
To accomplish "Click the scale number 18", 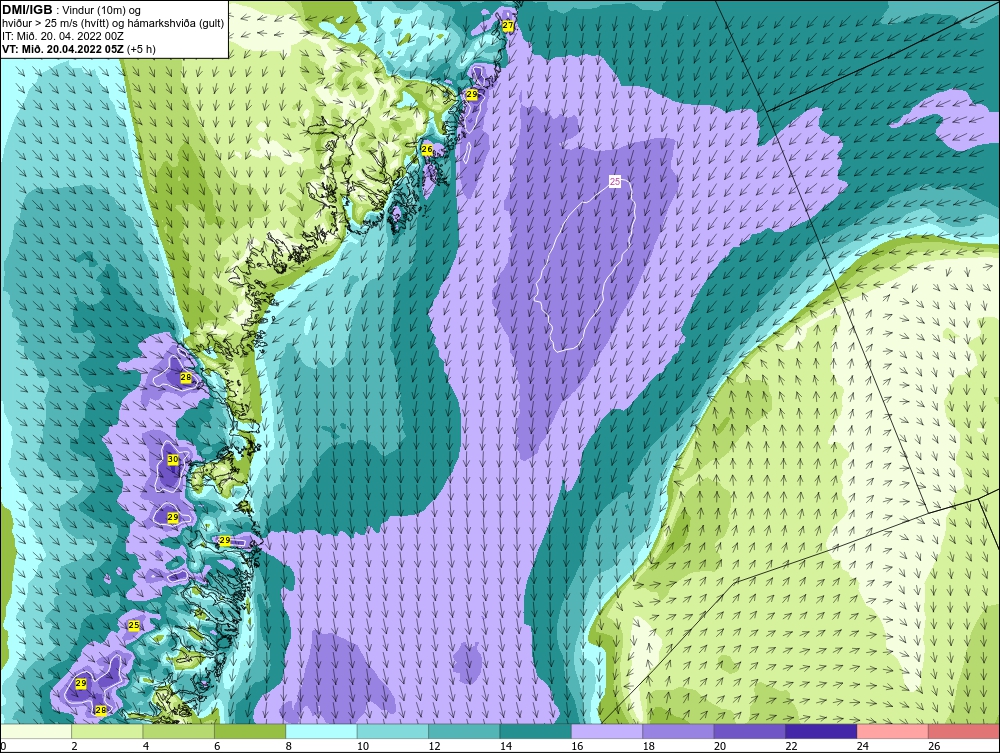I will tap(649, 746).
